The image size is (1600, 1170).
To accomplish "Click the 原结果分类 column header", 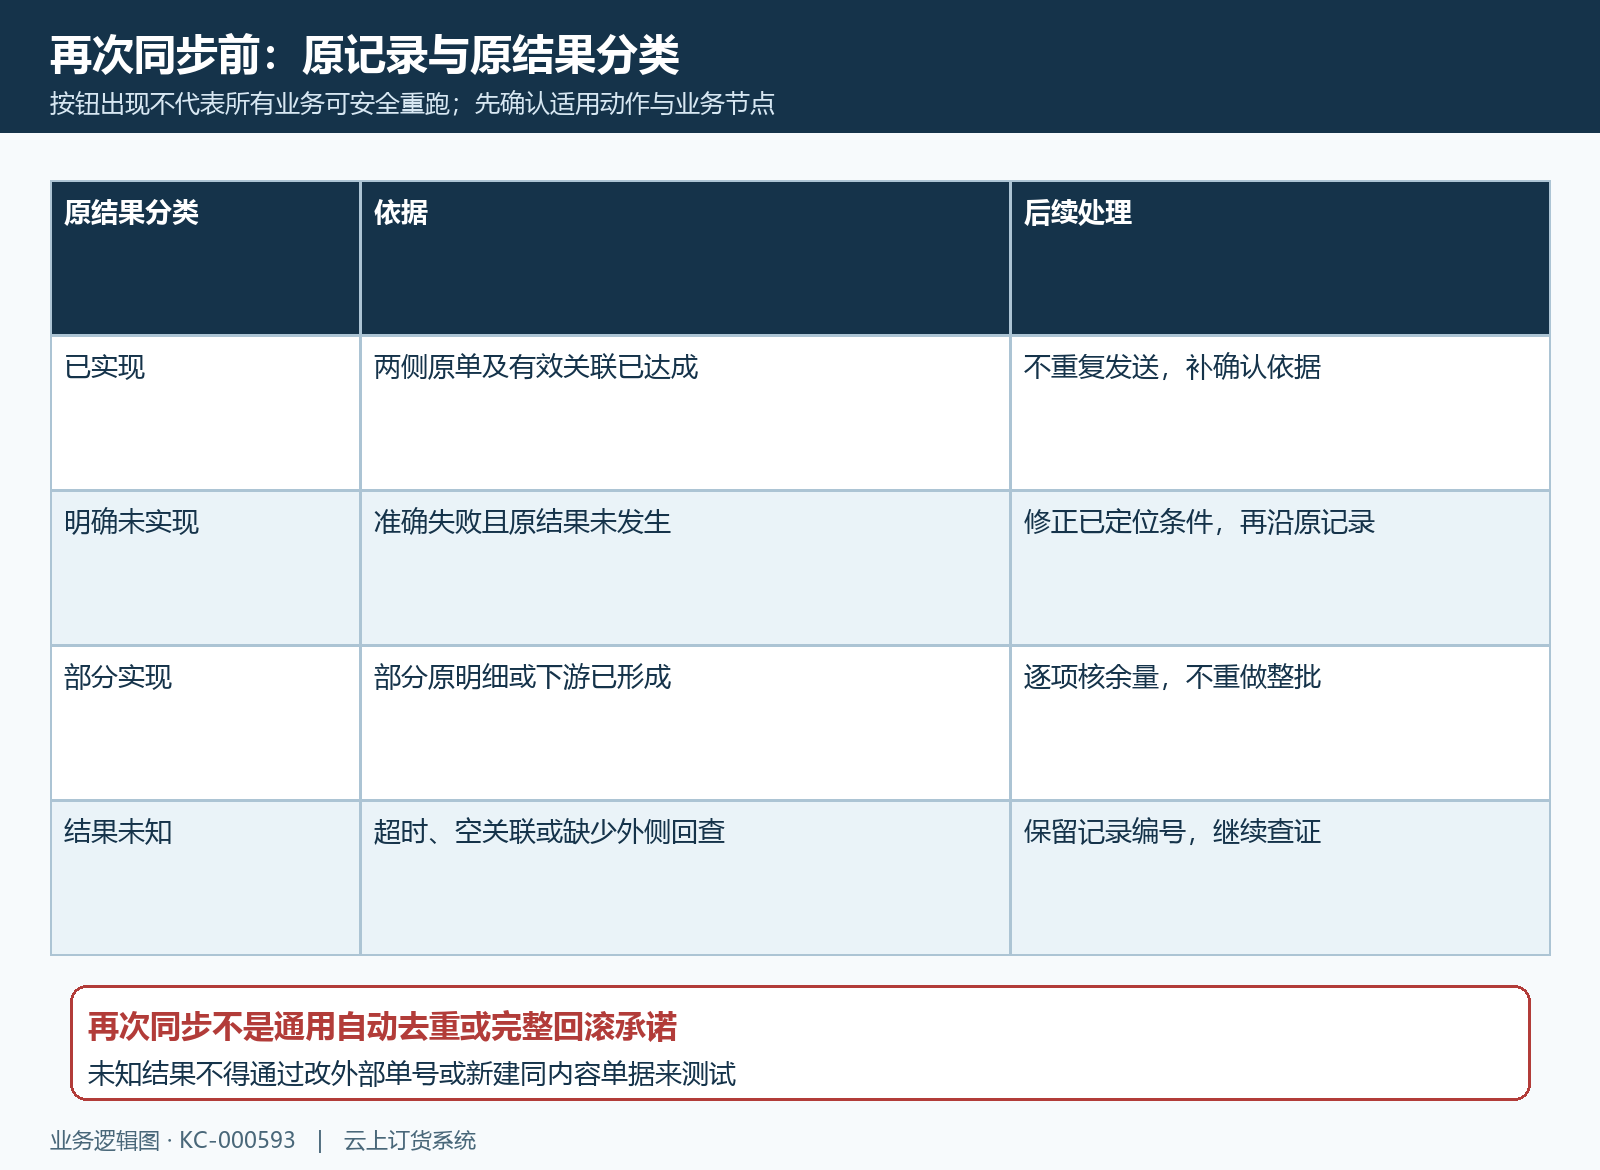I will click(205, 258).
